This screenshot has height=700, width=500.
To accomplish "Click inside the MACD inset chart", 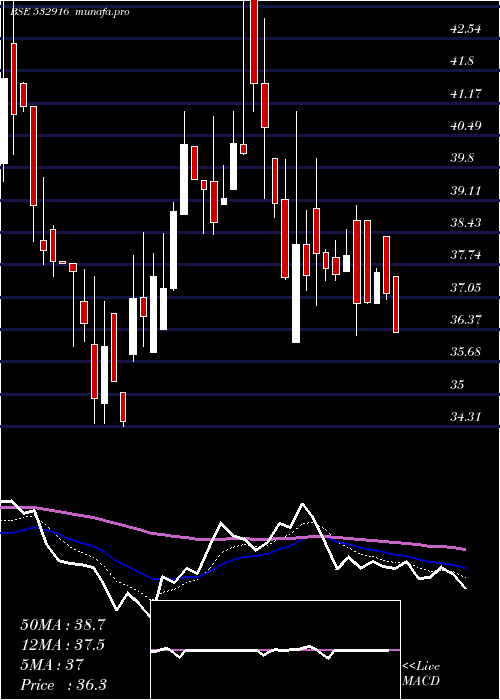I will tap(275, 650).
